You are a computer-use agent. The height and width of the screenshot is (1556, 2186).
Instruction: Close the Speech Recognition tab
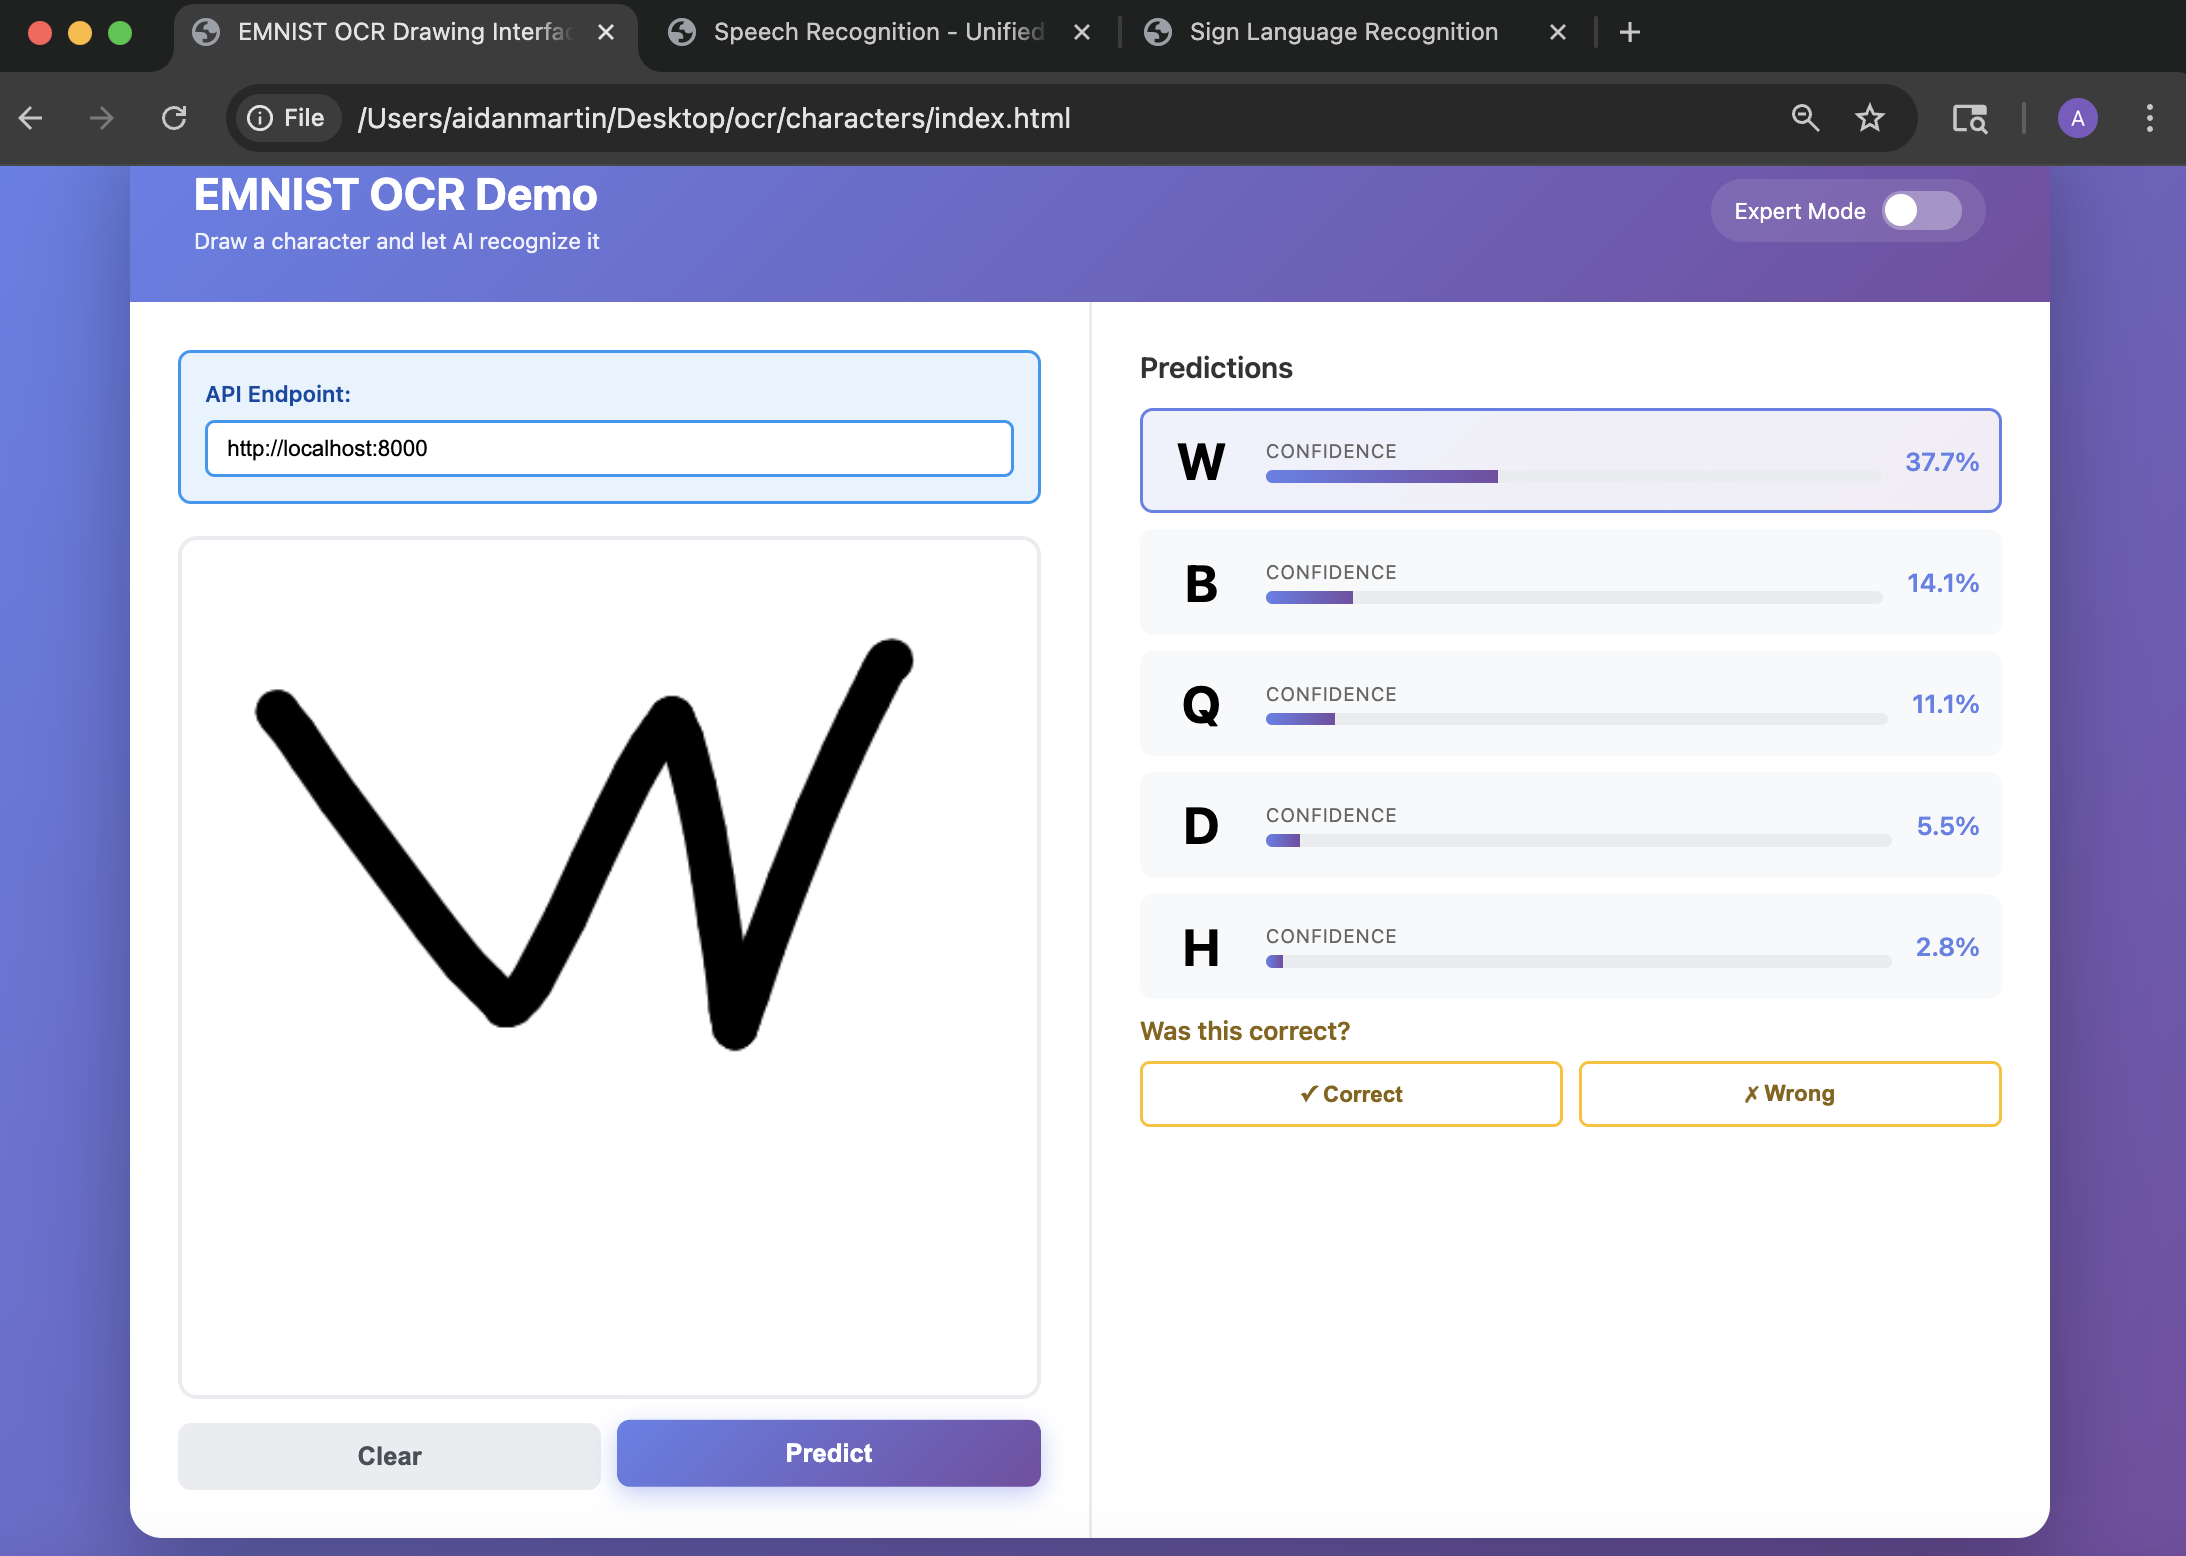[1081, 32]
